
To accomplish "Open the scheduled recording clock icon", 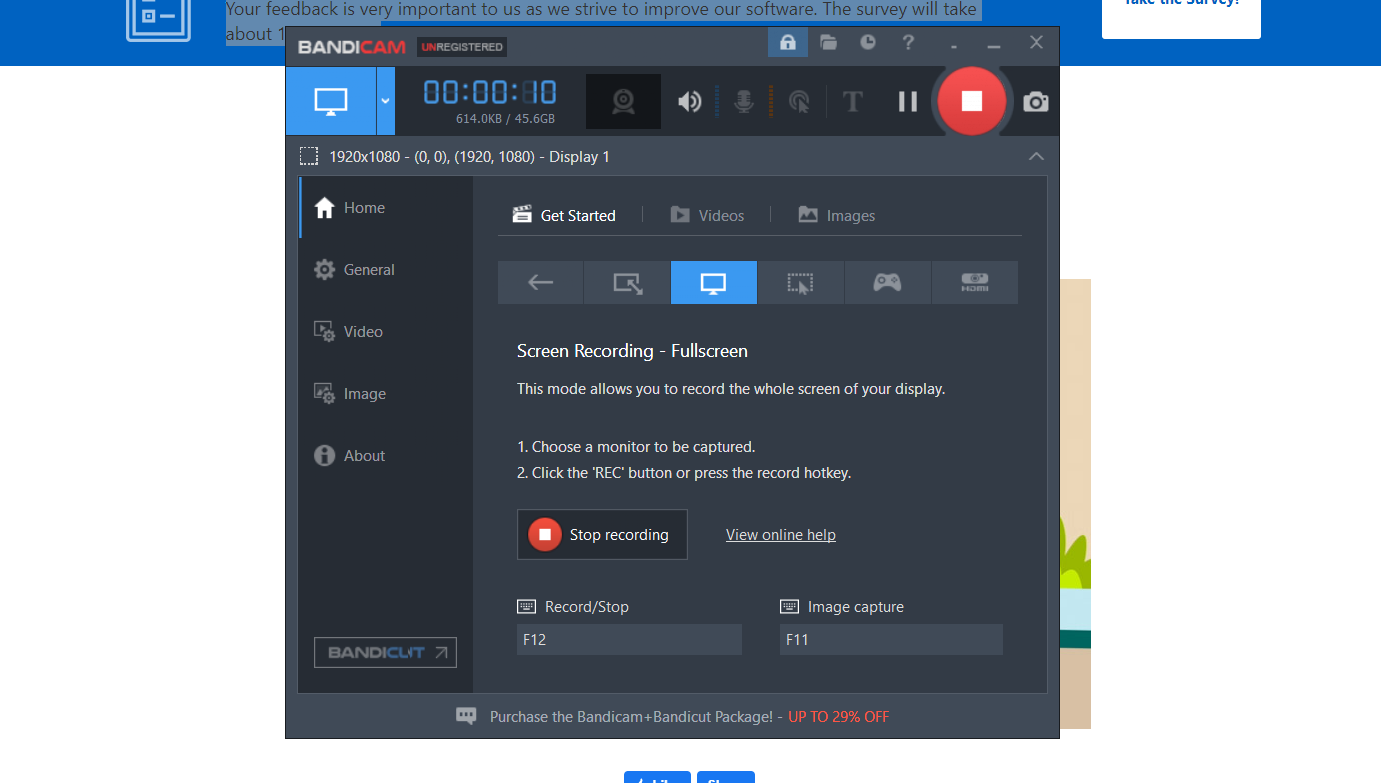I will [868, 42].
